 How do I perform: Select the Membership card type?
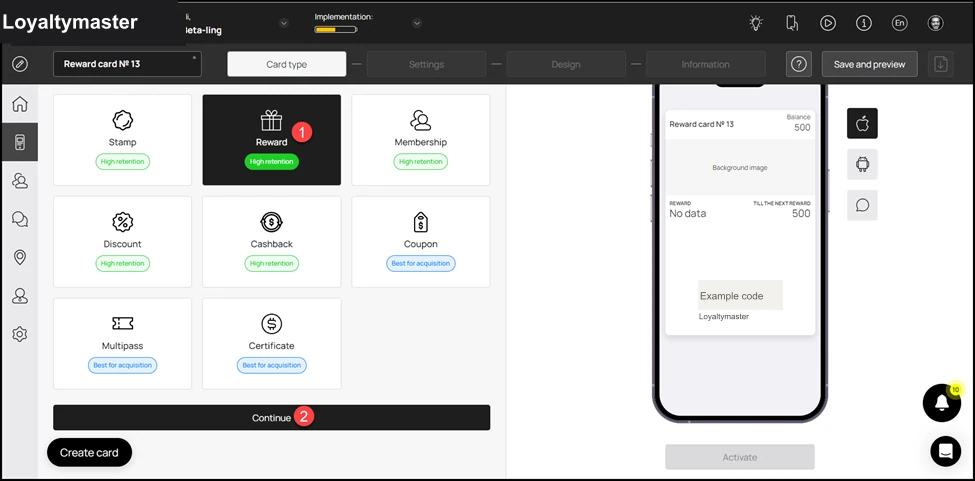click(x=421, y=140)
